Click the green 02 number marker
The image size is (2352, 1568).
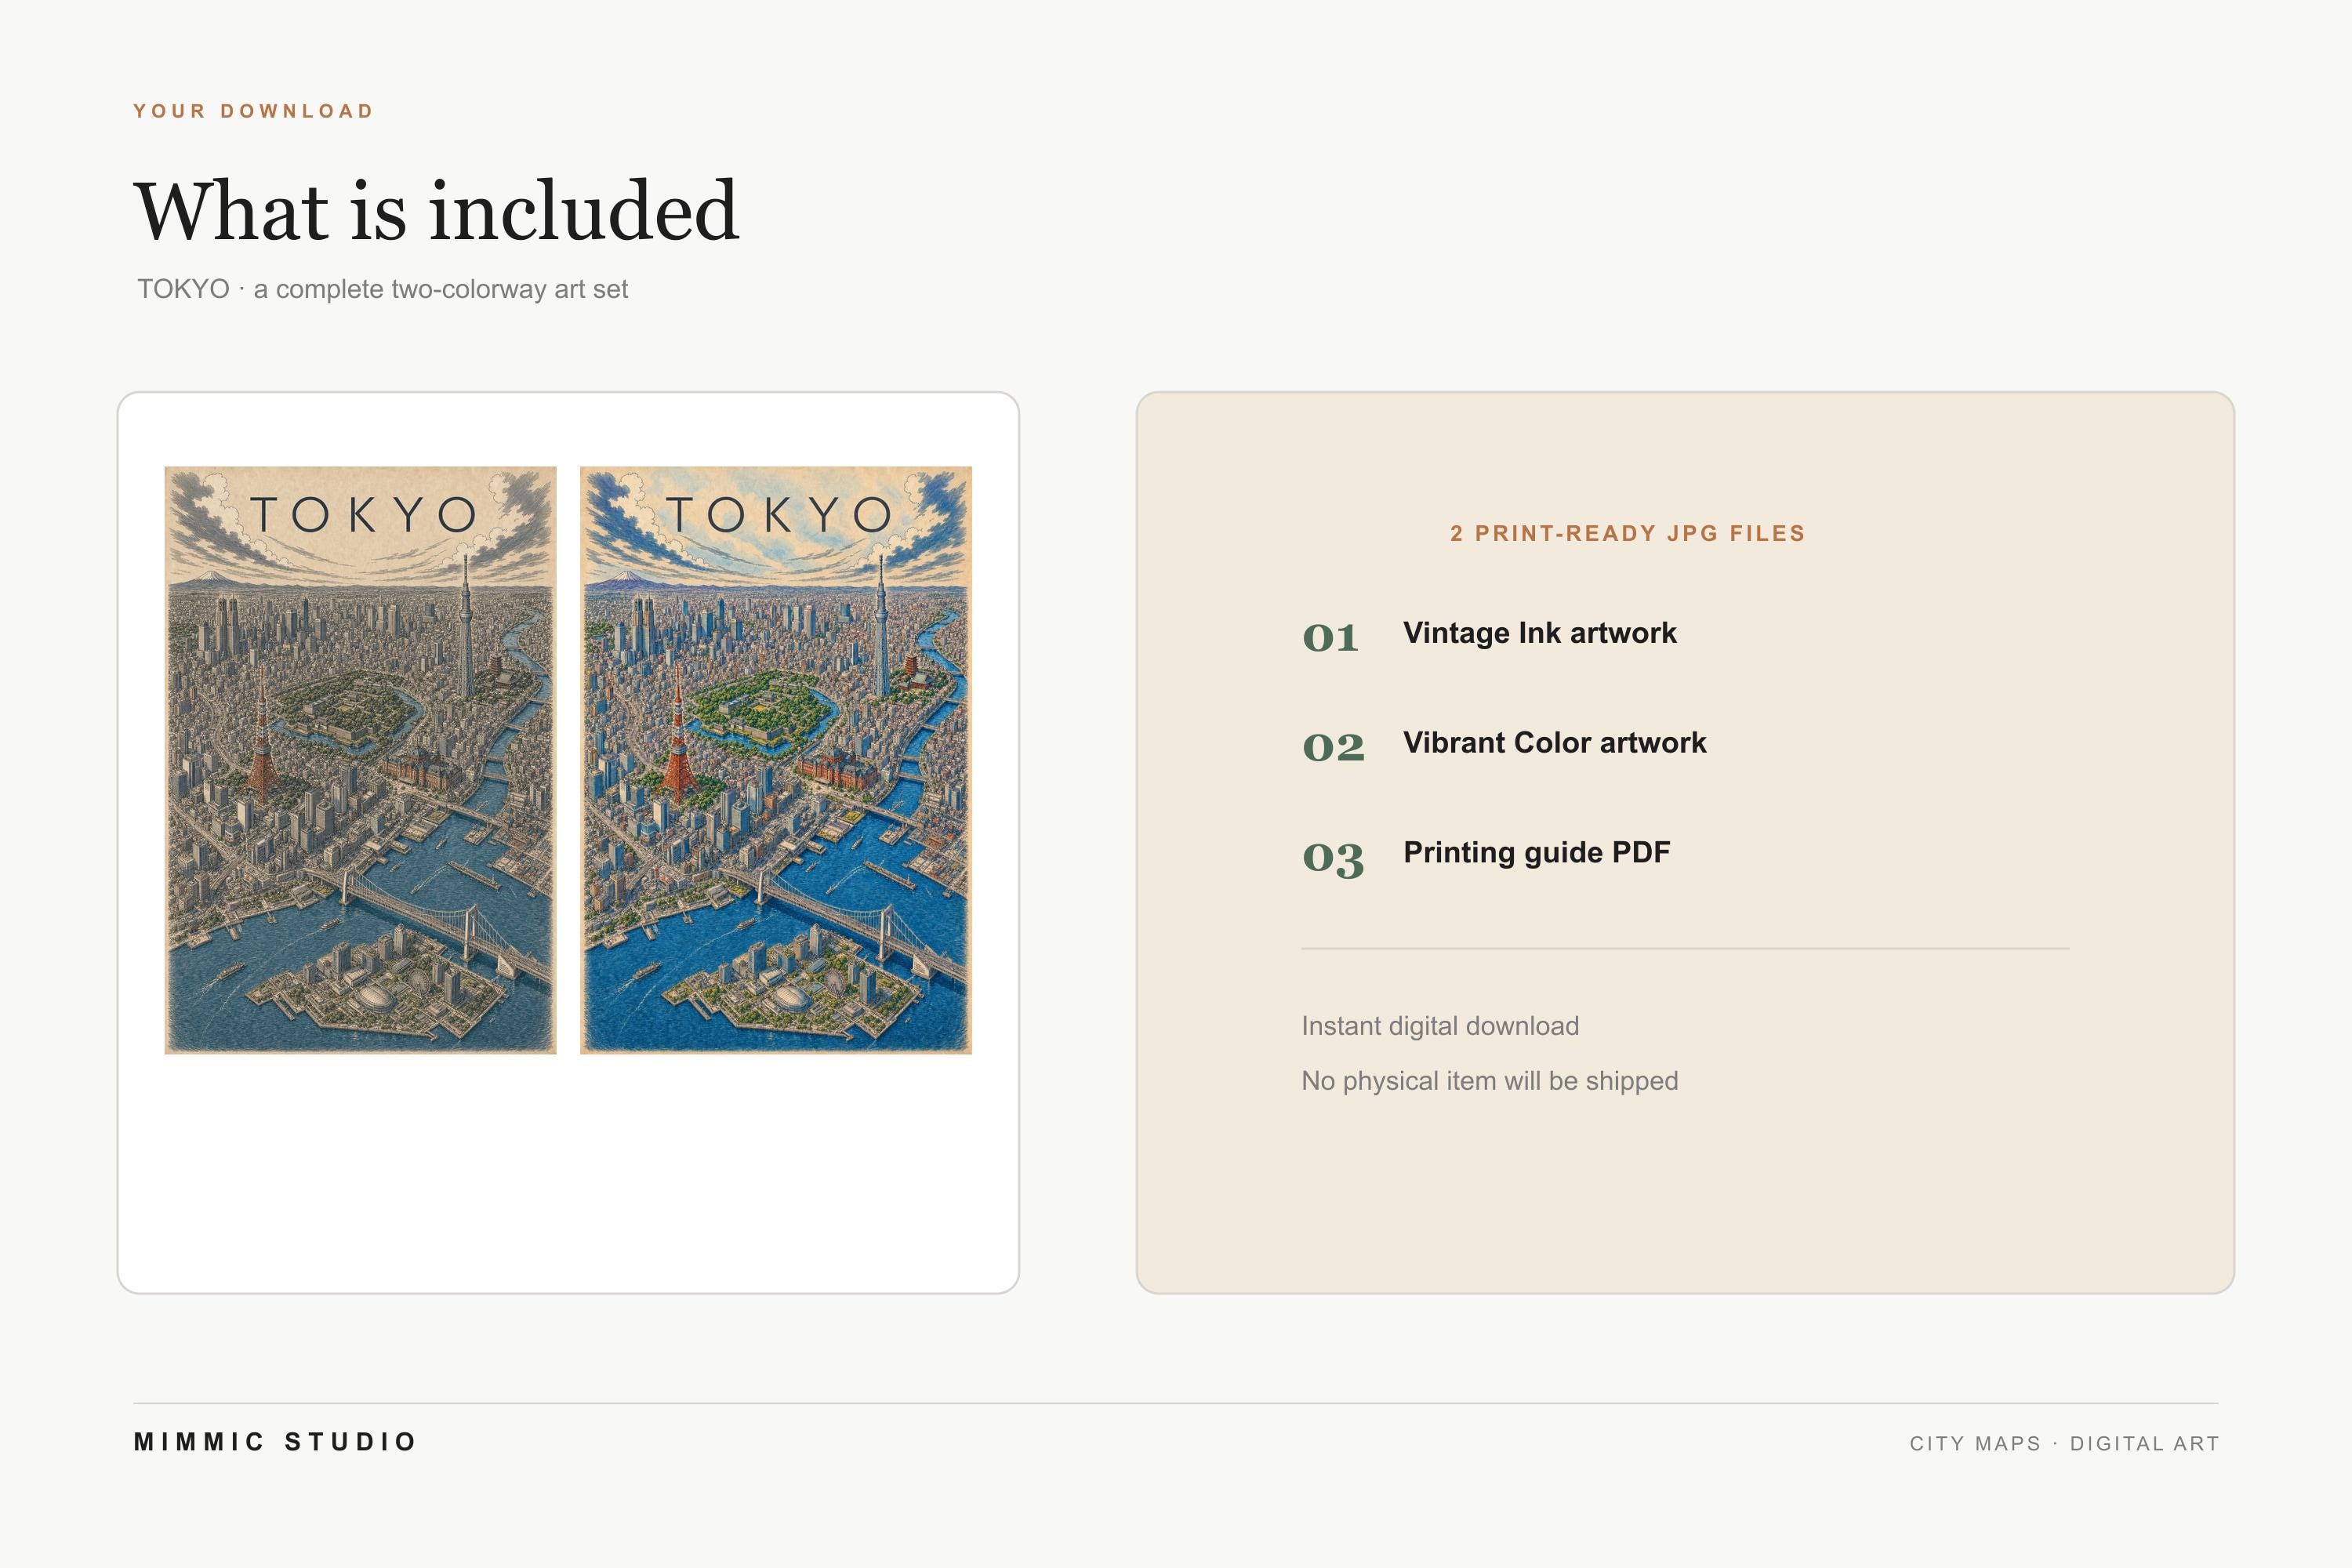click(x=1333, y=747)
